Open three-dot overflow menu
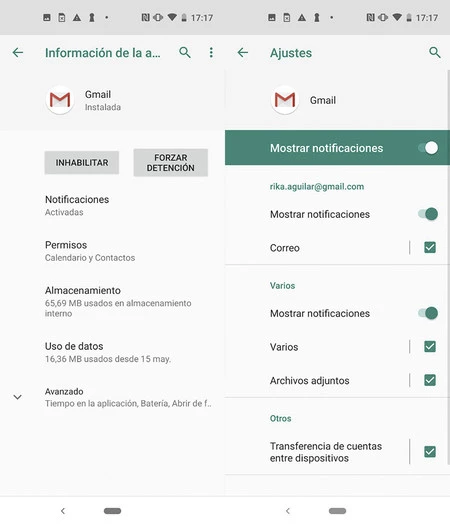Image resolution: width=450 pixels, height=526 pixels. pos(211,53)
